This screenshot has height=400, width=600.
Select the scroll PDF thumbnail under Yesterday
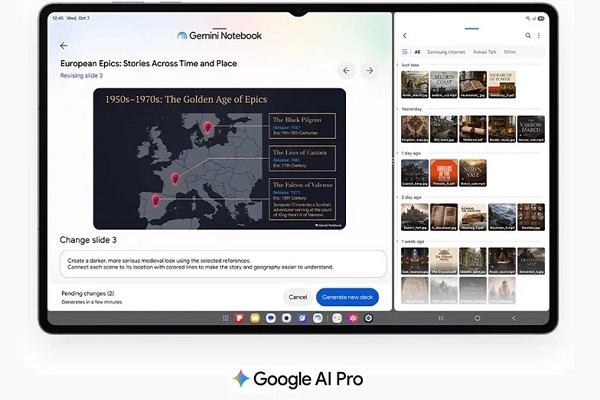[473, 129]
